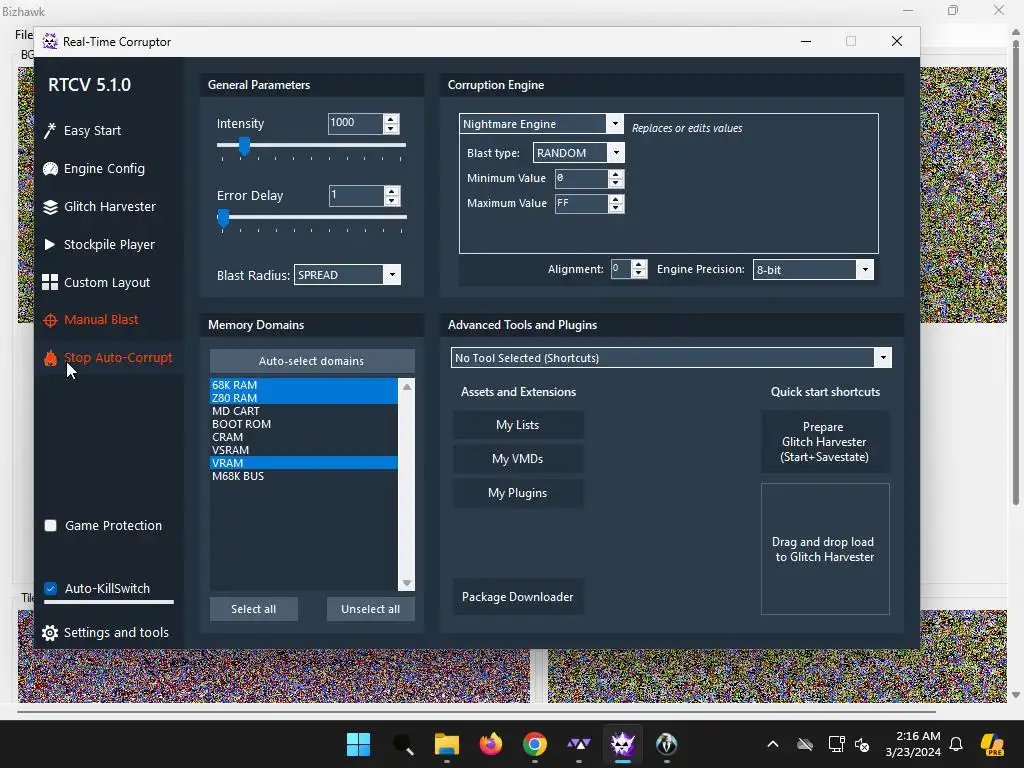The width and height of the screenshot is (1024, 768).
Task: Click the Glitch Harvester layers icon
Action: (50, 207)
